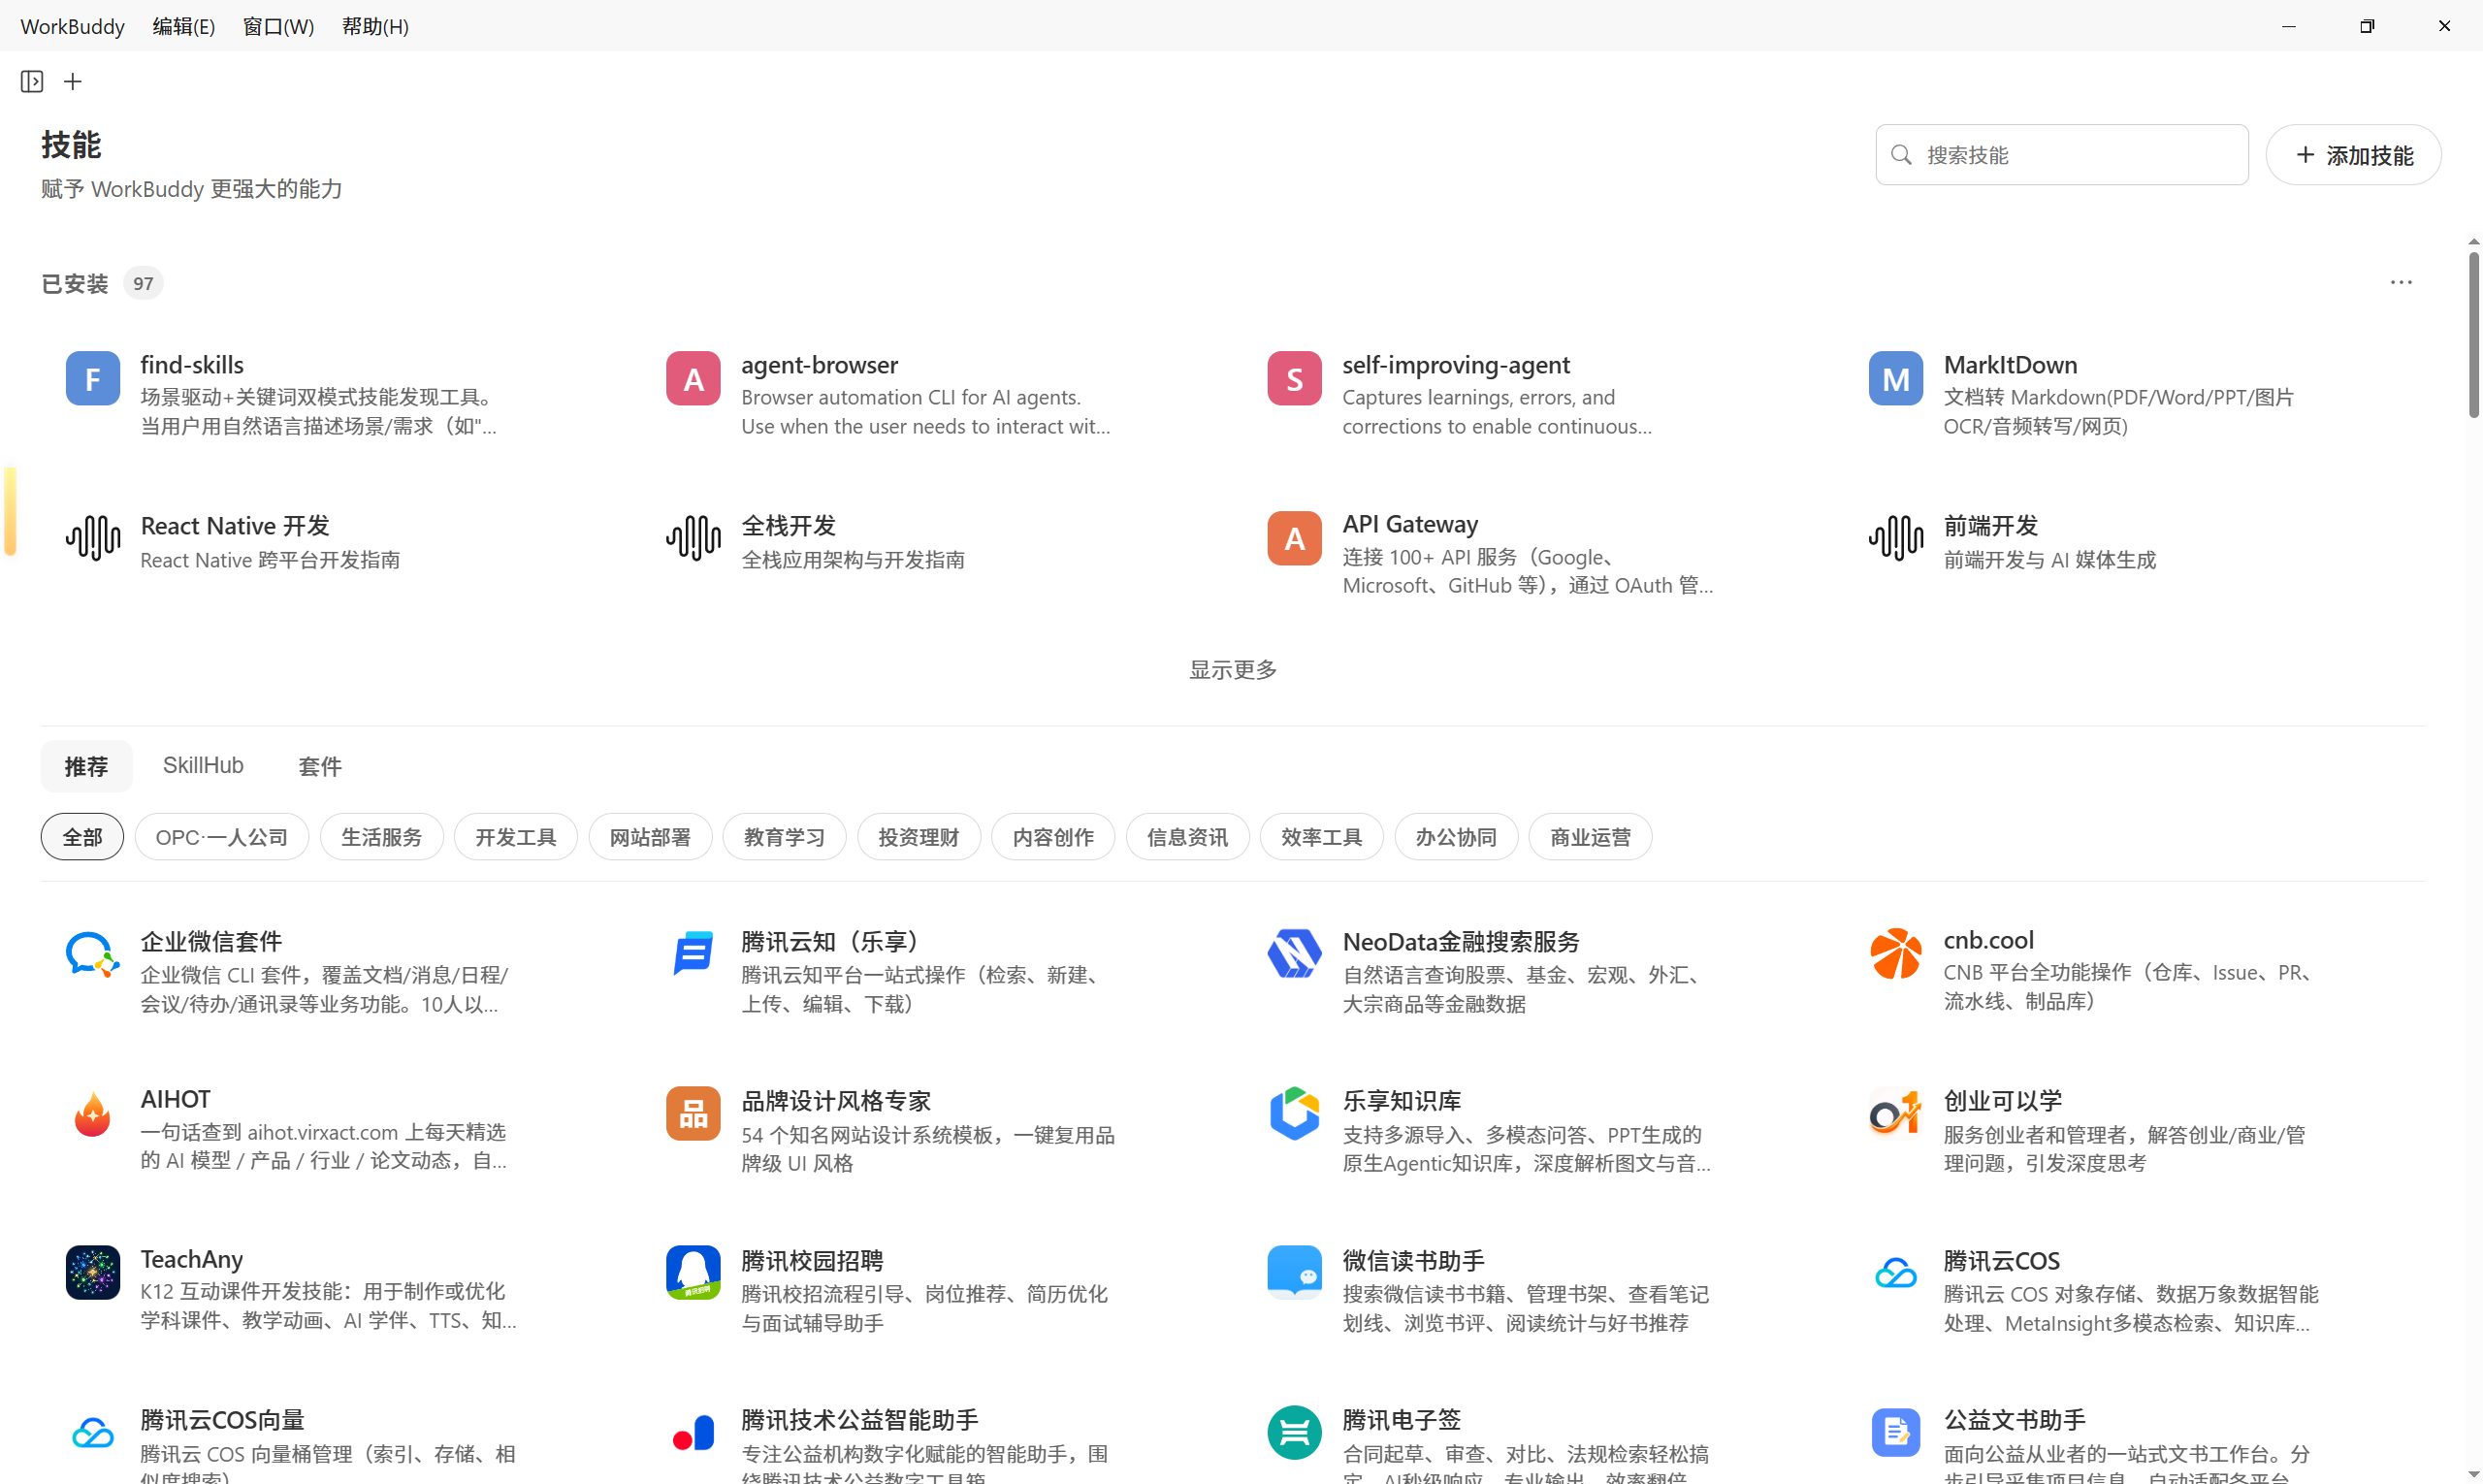2483x1484 pixels.
Task: Click the TeachAny colorful icon
Action: 93,1272
